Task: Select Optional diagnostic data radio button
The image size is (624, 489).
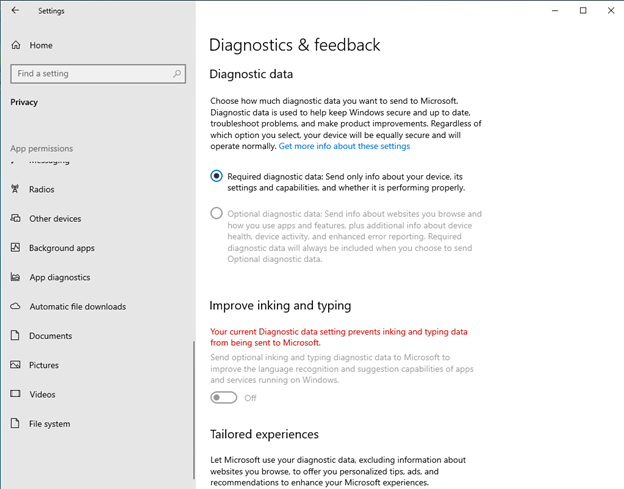Action: [x=216, y=213]
